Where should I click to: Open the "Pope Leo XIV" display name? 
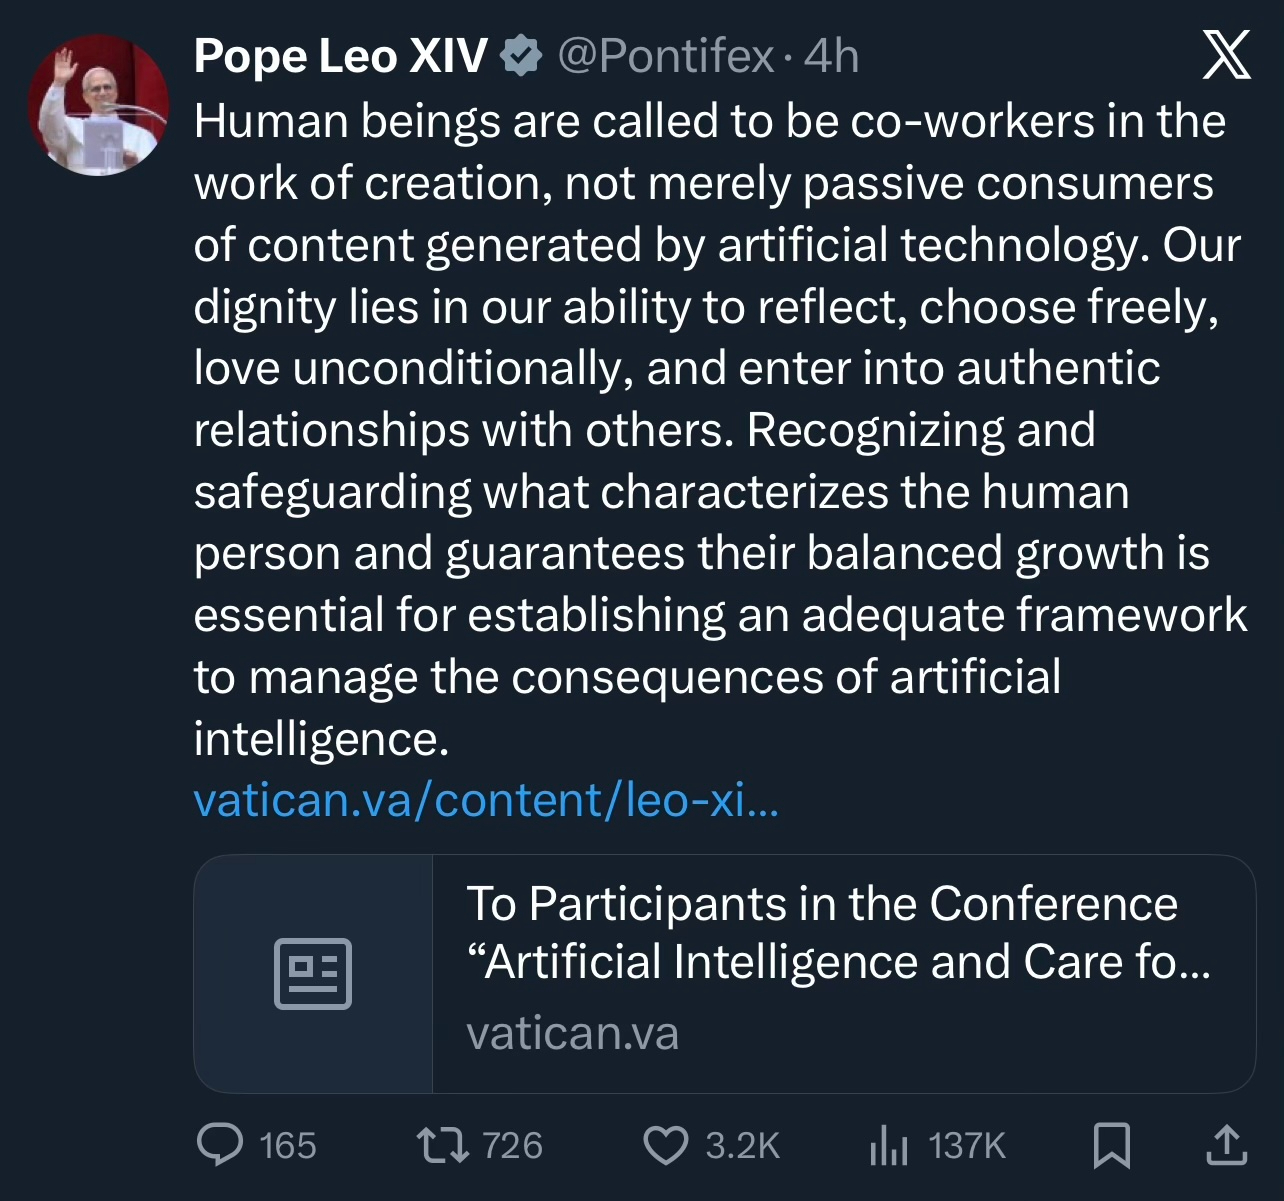(341, 56)
